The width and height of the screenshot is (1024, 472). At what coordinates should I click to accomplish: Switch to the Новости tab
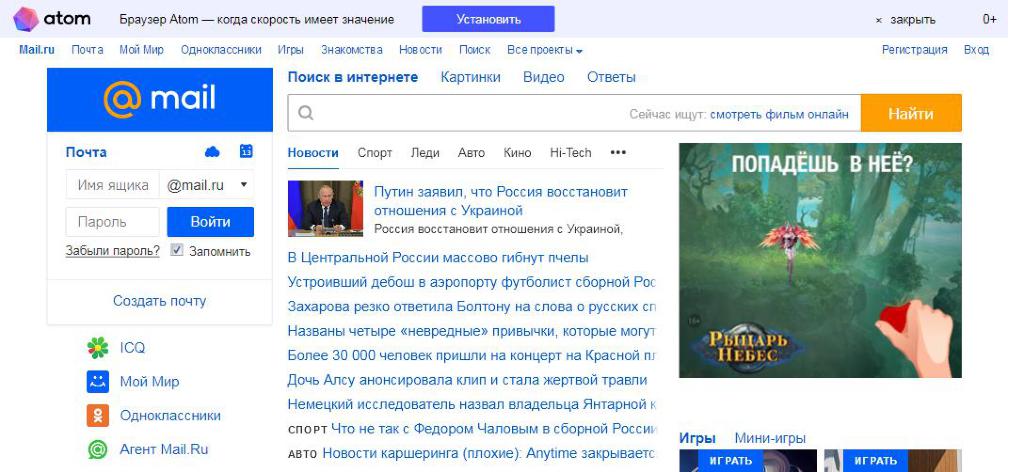[x=313, y=153]
